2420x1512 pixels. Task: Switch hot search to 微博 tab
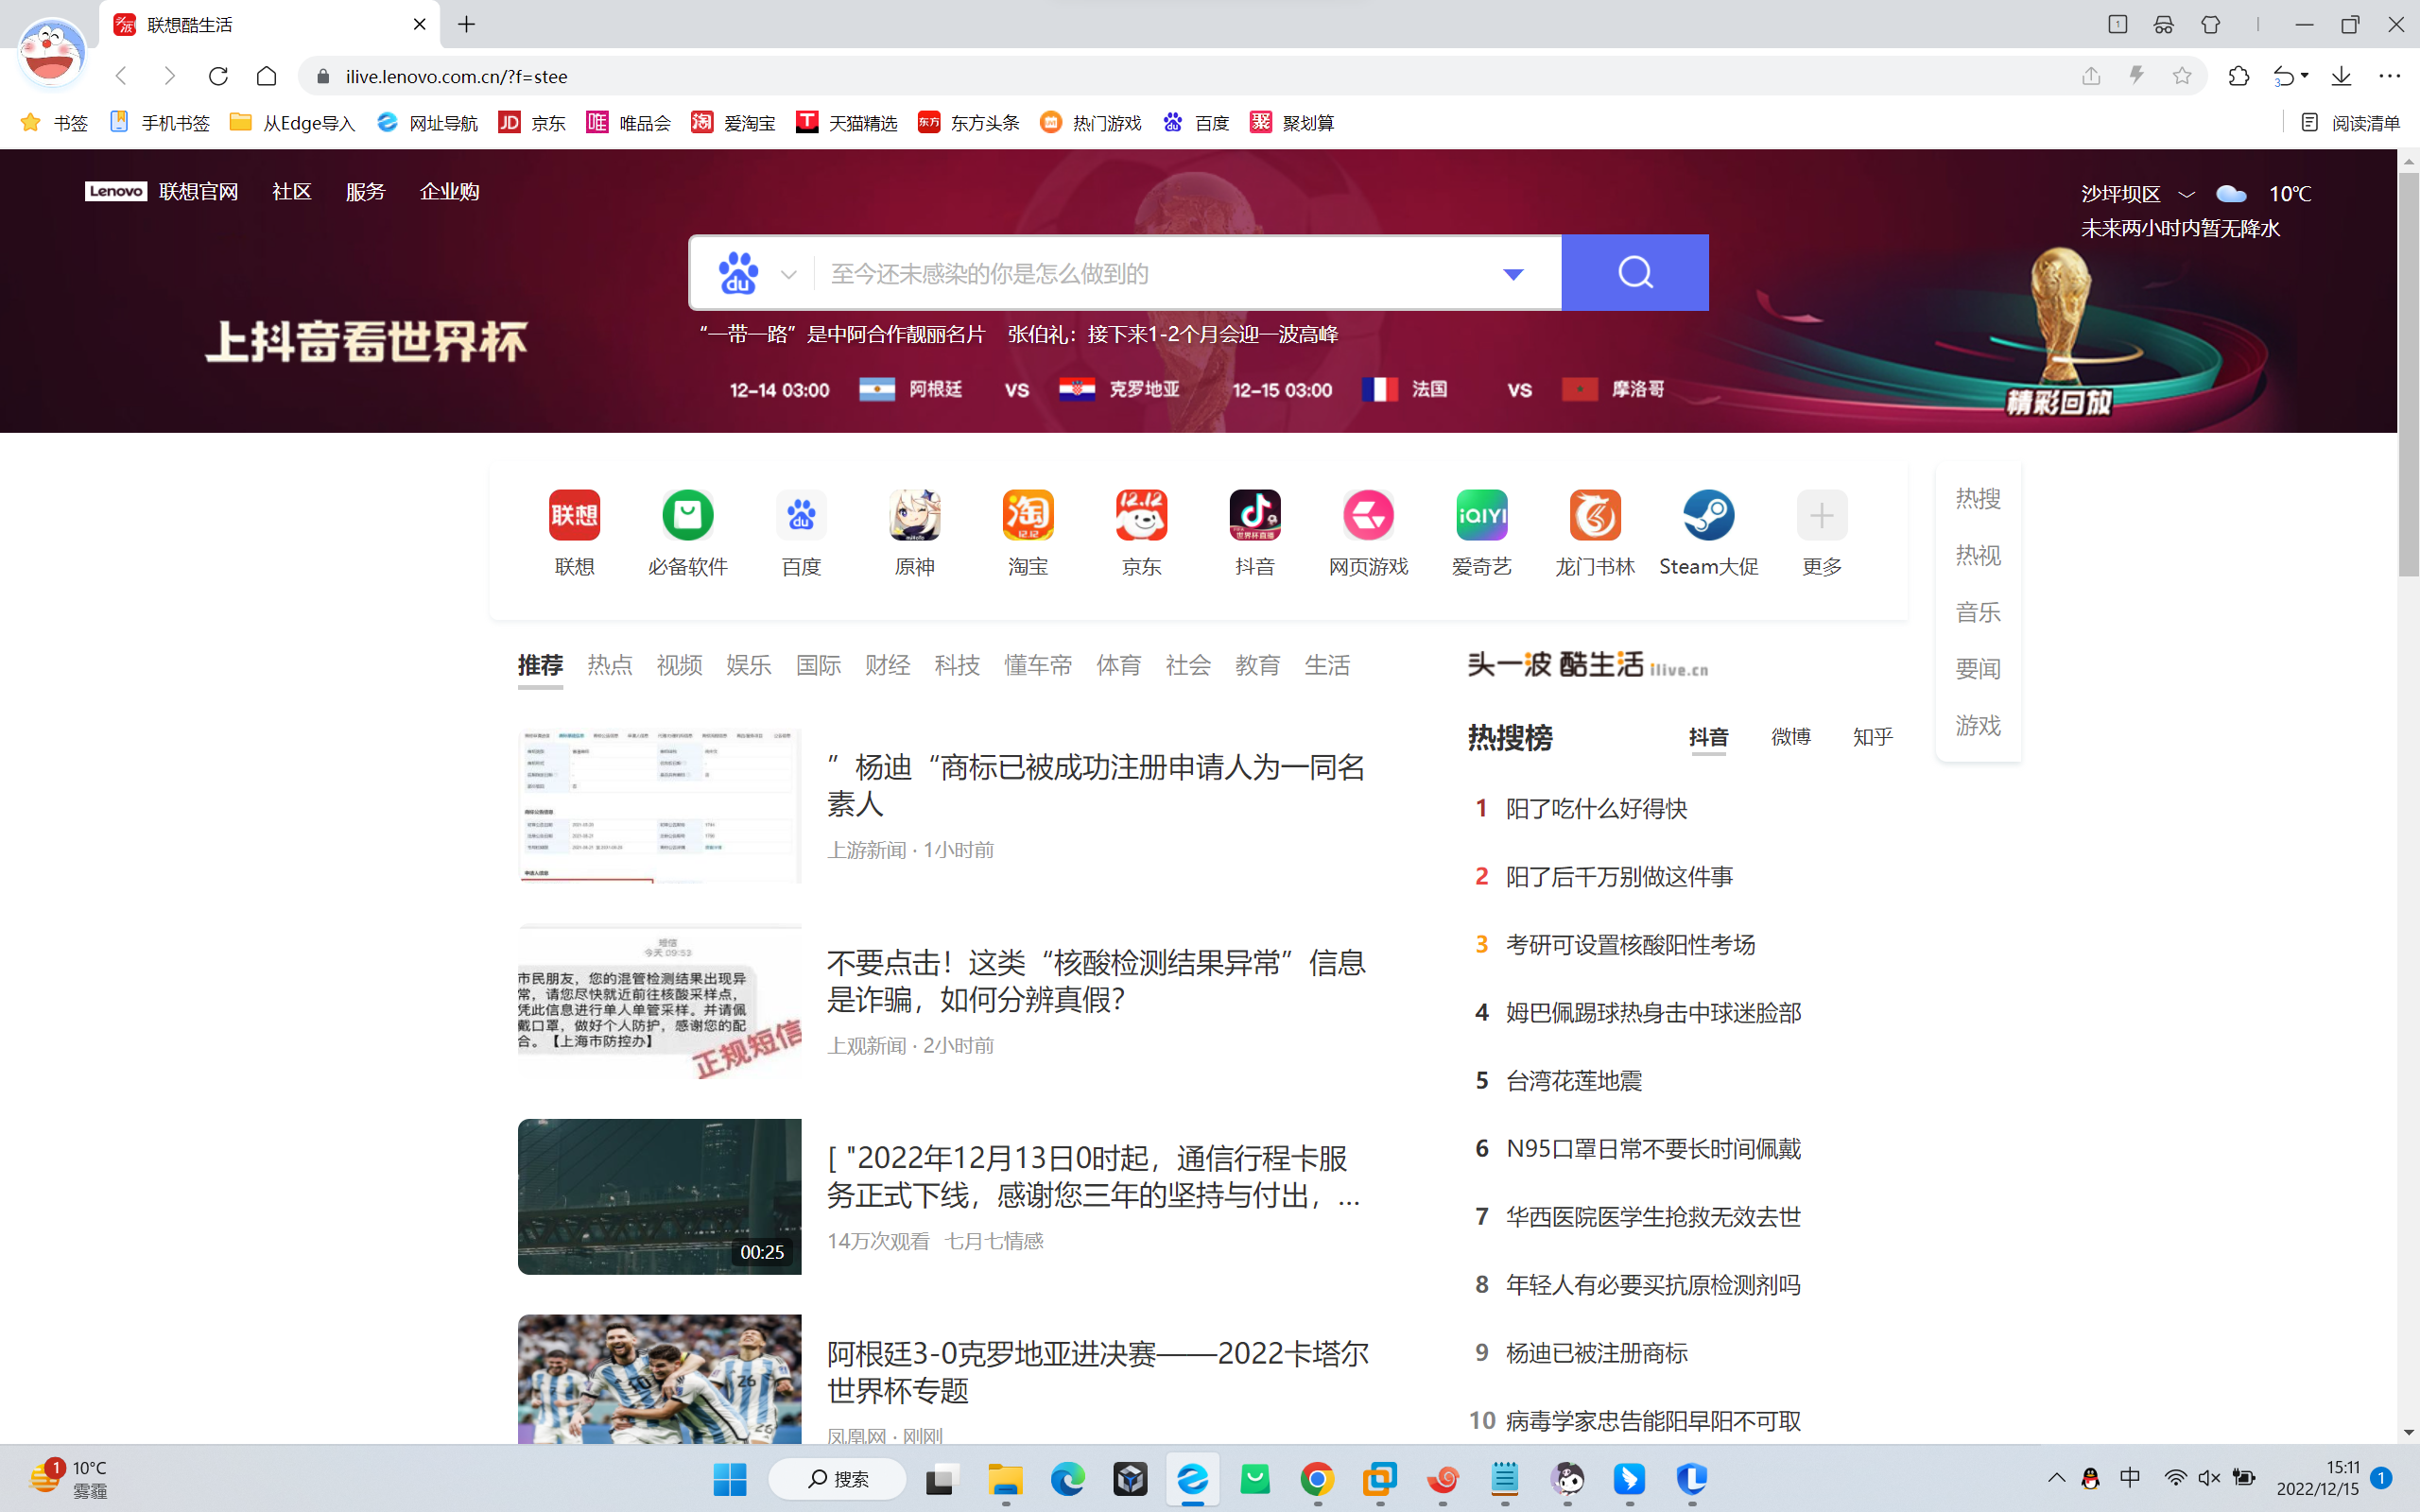[1791, 737]
